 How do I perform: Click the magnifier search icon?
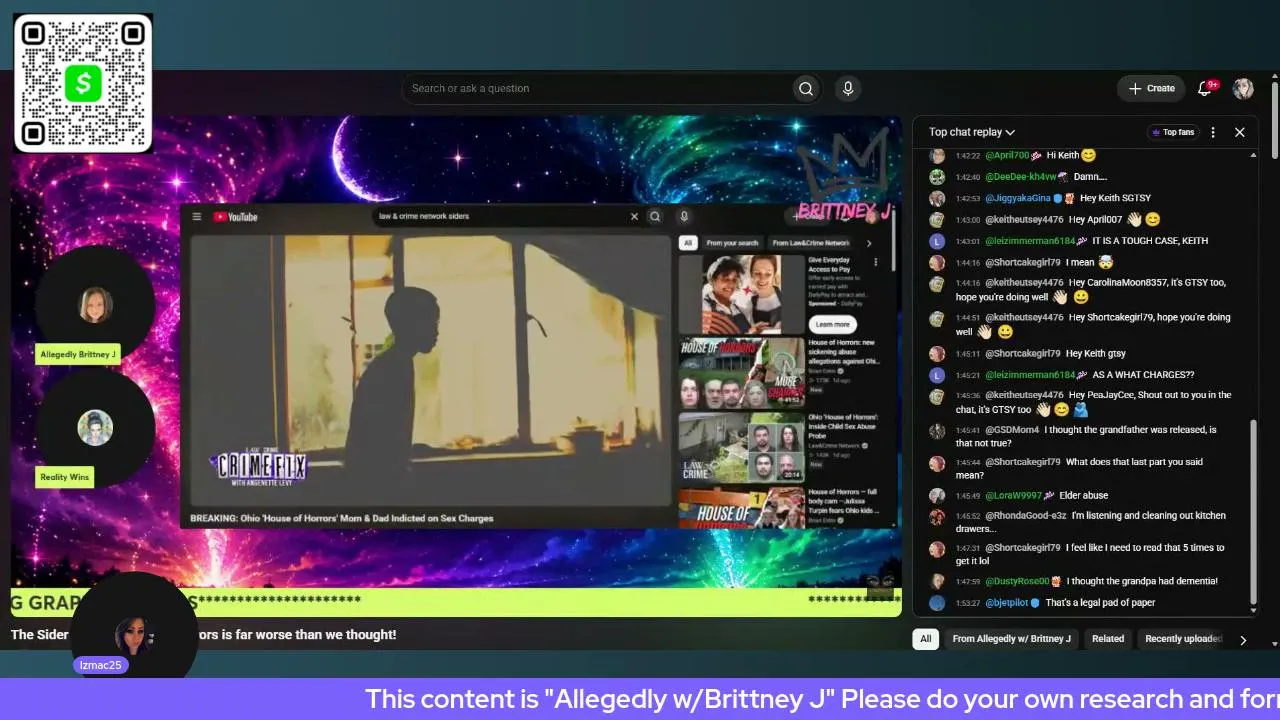(x=806, y=88)
